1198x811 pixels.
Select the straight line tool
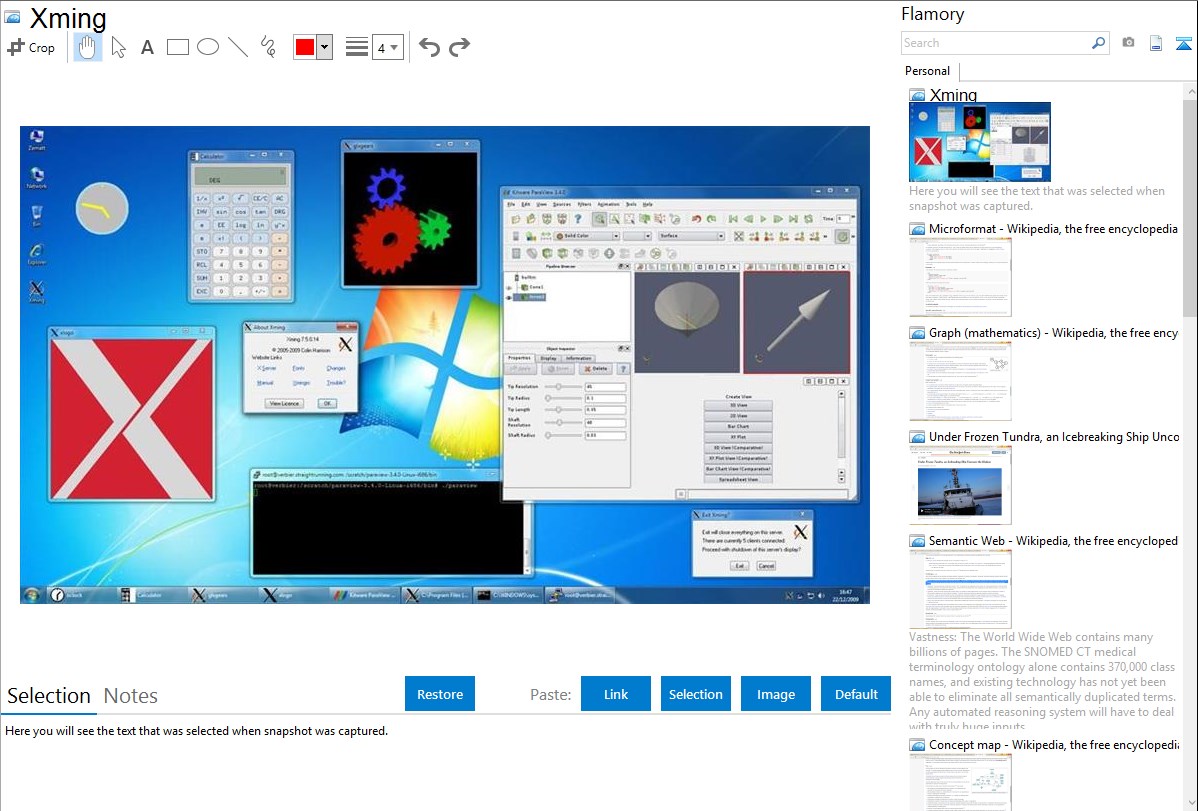[x=238, y=47]
